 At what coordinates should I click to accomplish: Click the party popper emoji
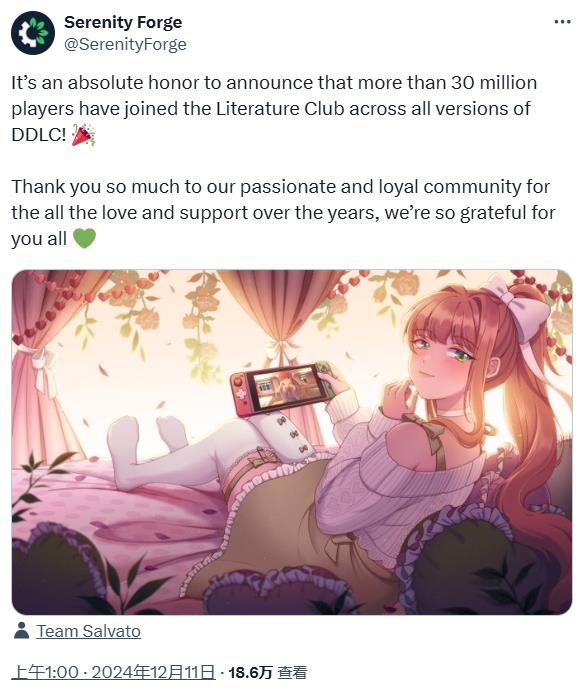(x=83, y=135)
